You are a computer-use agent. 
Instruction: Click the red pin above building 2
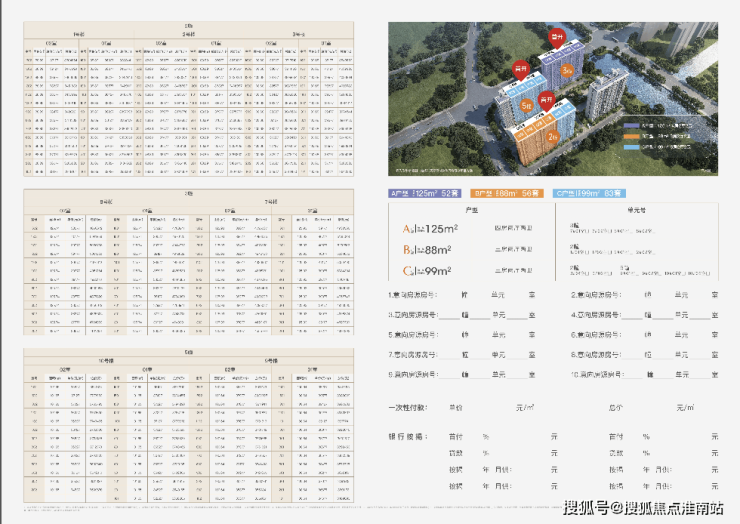(x=546, y=101)
